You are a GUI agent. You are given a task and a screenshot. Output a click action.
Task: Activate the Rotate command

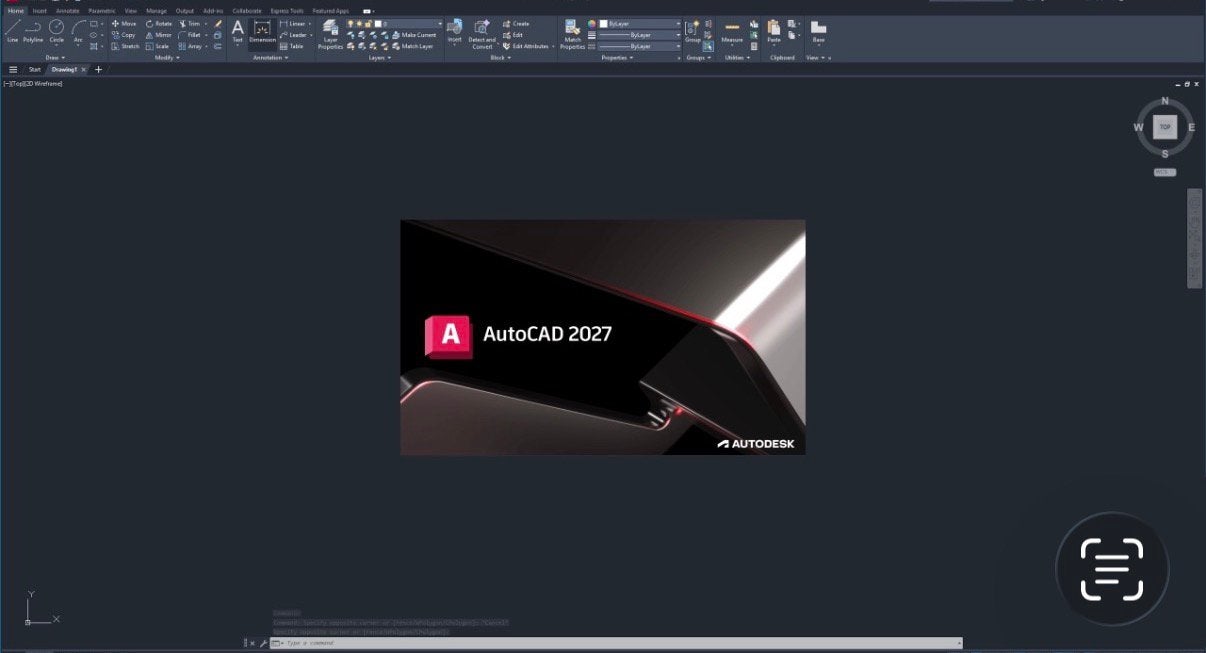[159, 23]
